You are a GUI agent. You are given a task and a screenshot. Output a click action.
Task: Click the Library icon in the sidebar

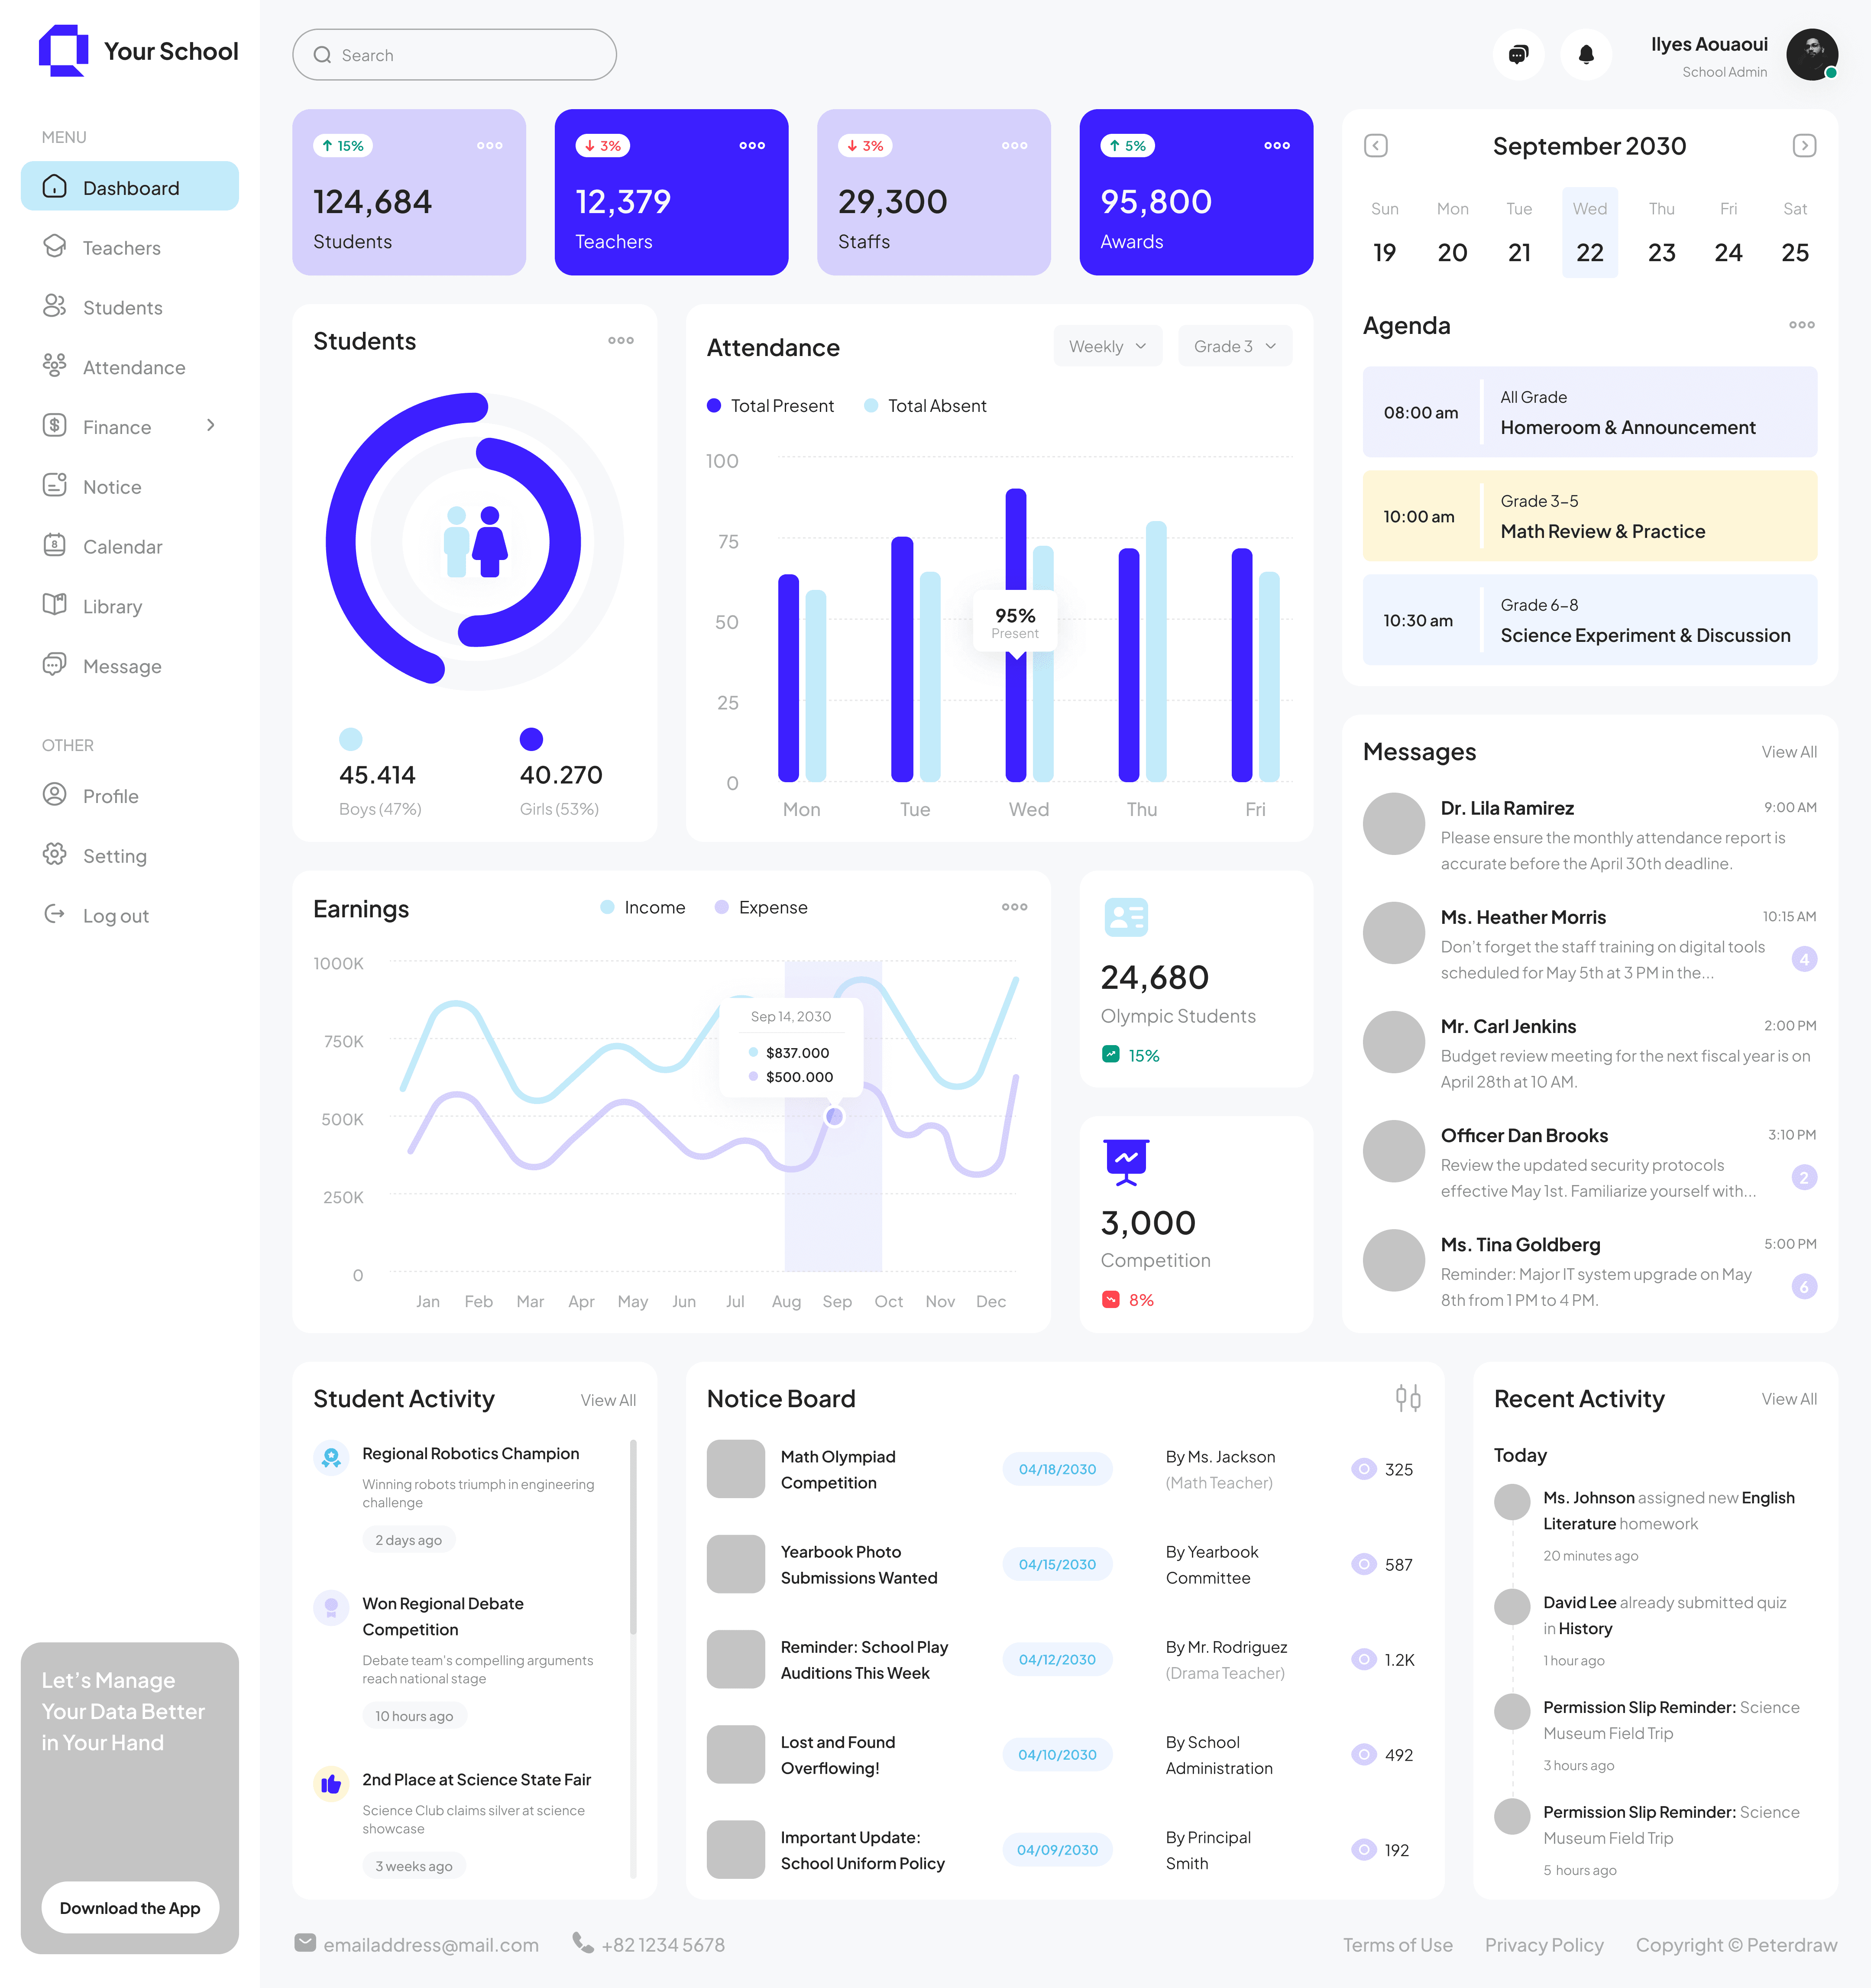pyautogui.click(x=55, y=606)
